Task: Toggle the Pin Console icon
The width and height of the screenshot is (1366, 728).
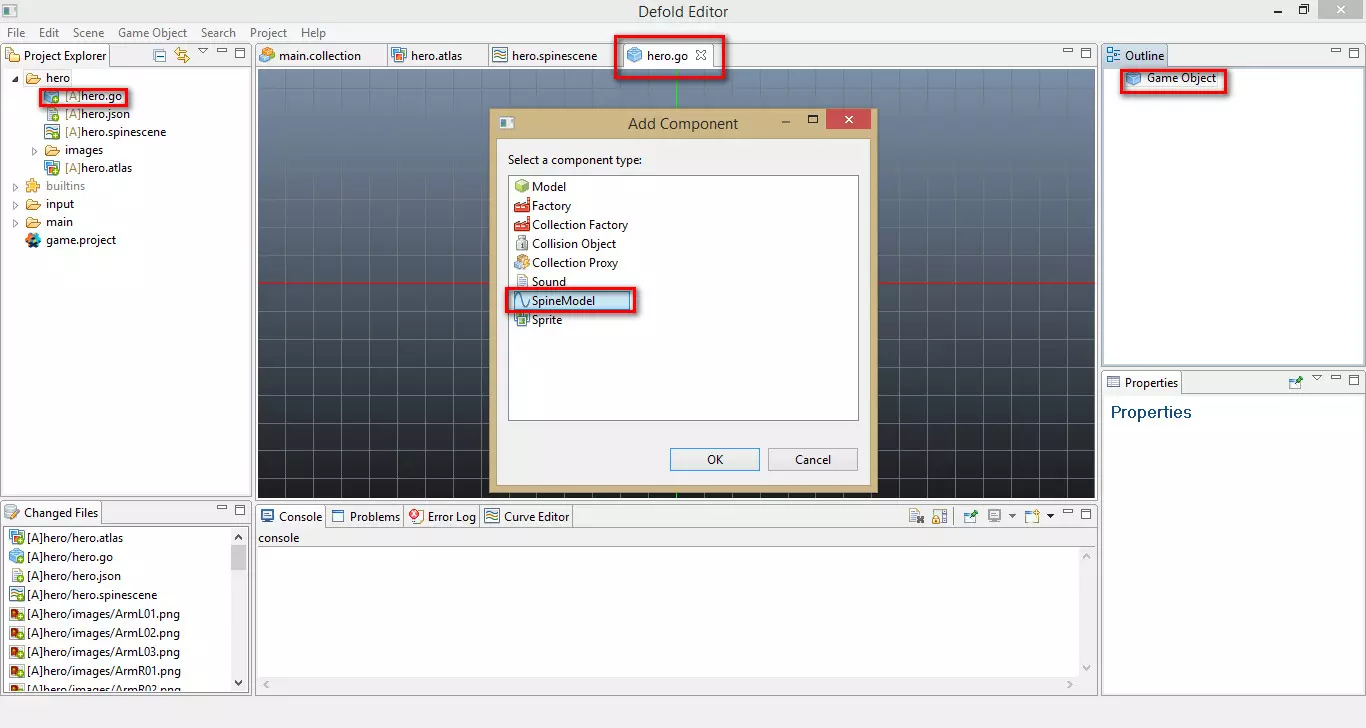Action: (x=970, y=517)
